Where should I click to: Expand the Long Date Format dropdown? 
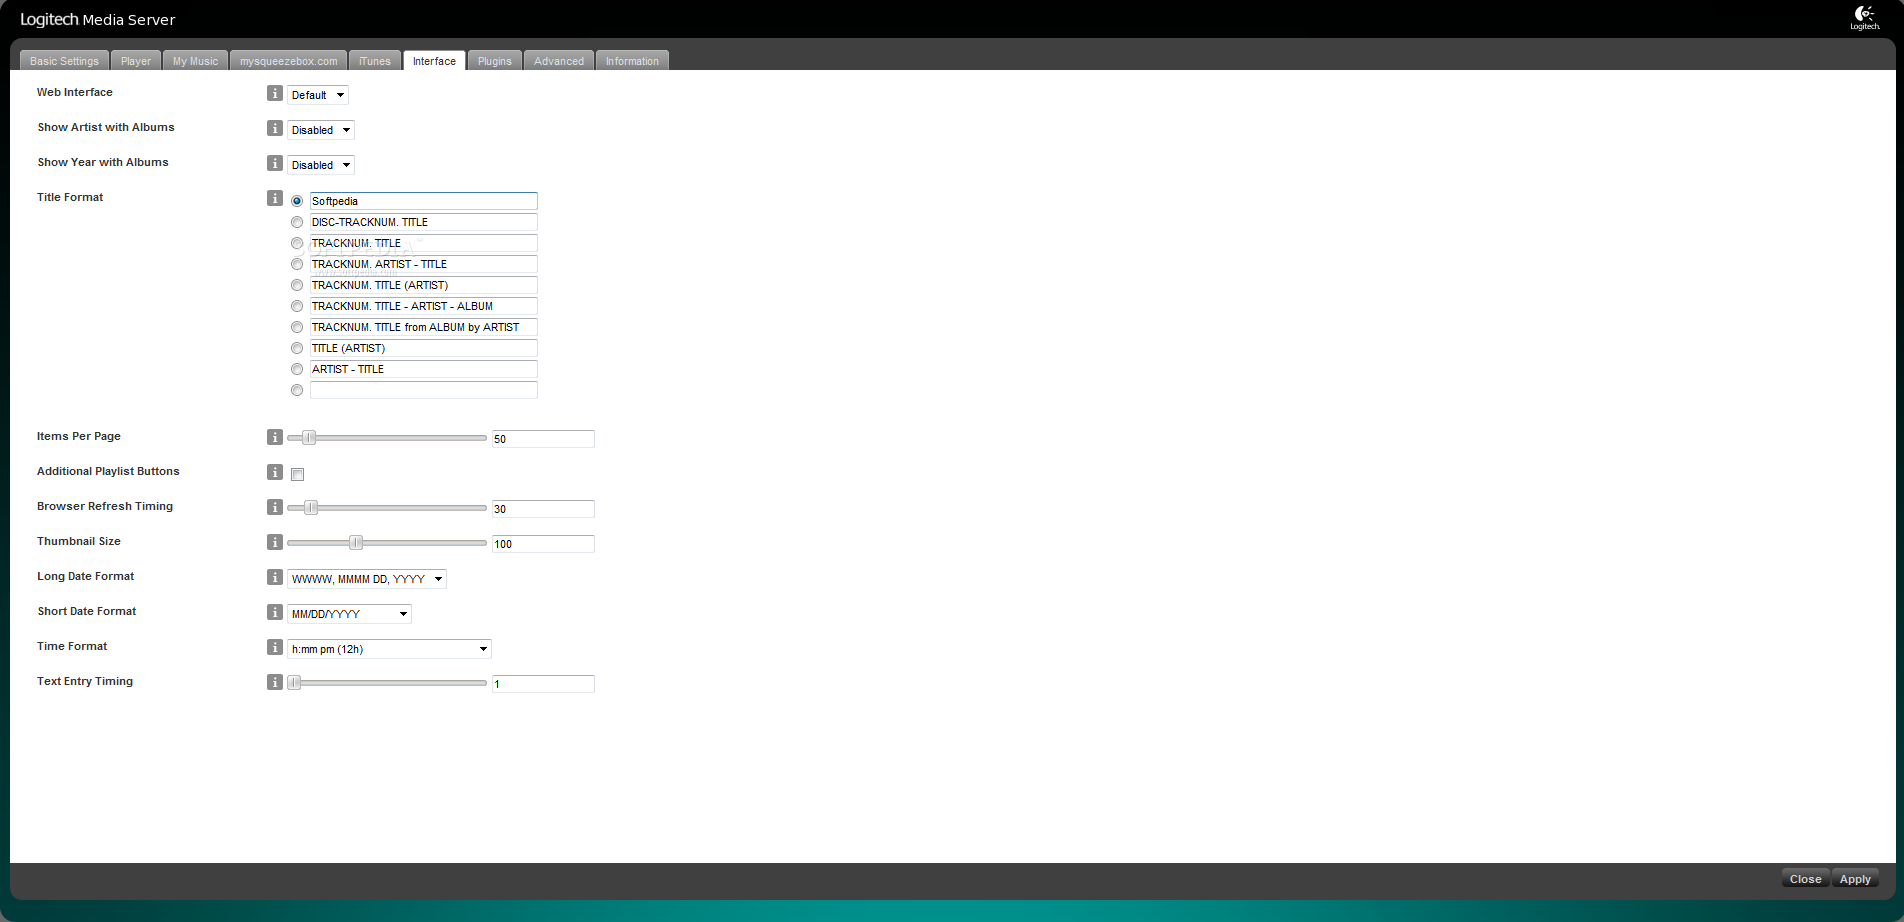point(367,579)
